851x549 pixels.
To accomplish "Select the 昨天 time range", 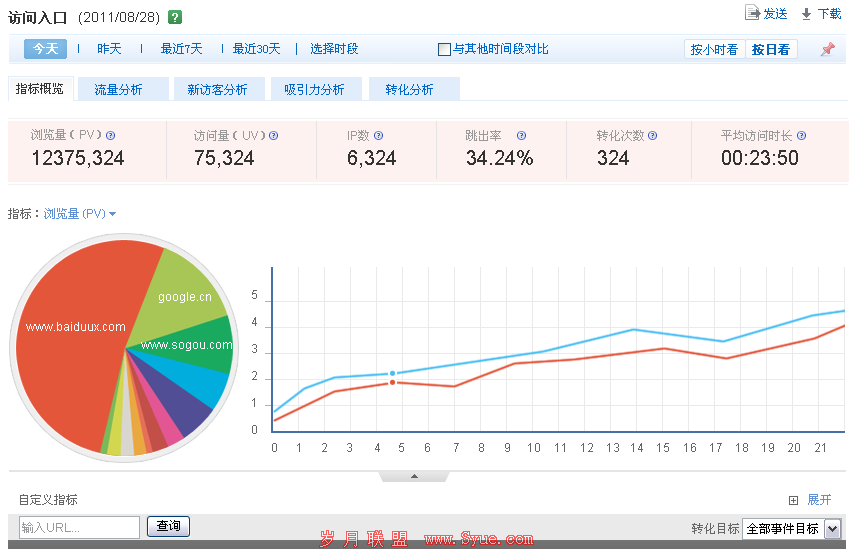I will tap(109, 49).
